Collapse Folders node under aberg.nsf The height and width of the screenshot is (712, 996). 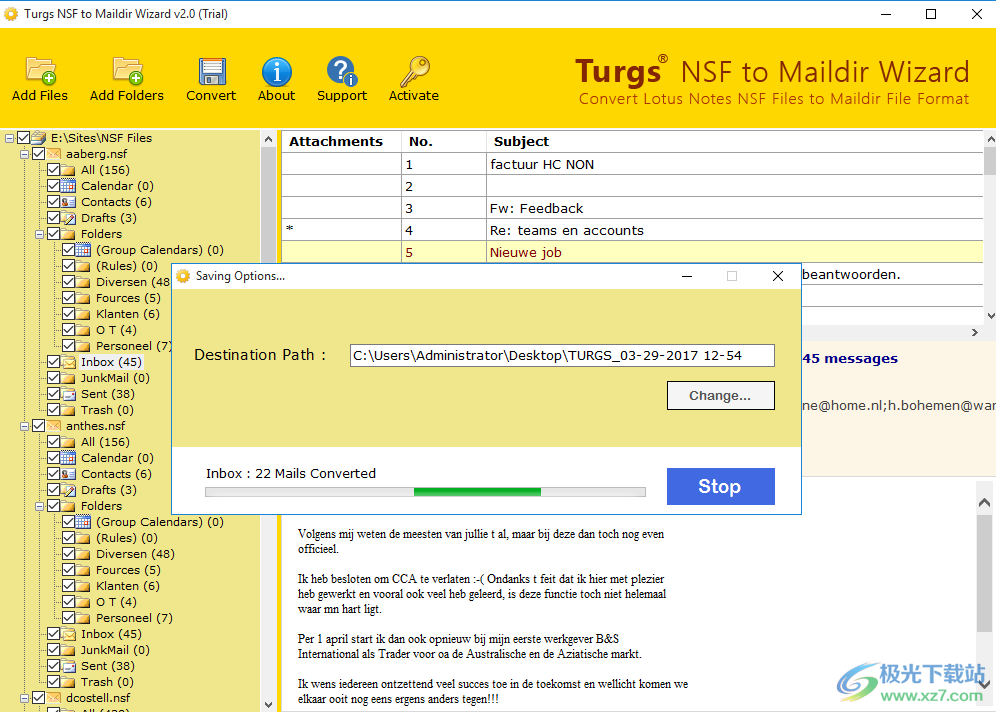click(39, 234)
